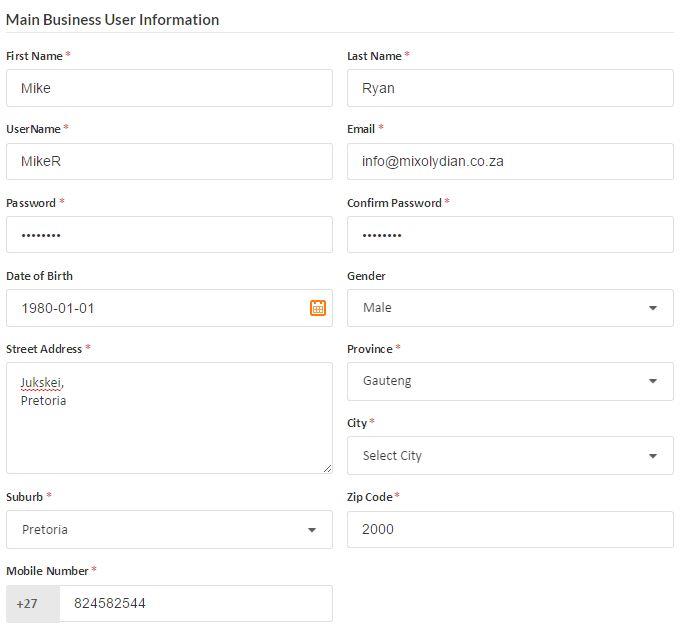Click the Confirm Password input field
The image size is (684, 628).
coord(510,235)
